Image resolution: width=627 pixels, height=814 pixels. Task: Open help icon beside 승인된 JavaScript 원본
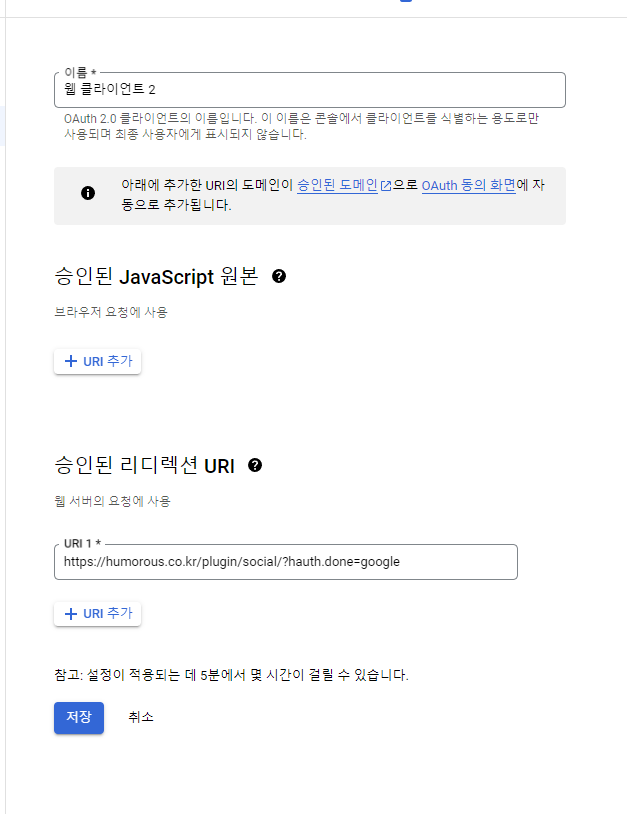(x=279, y=276)
